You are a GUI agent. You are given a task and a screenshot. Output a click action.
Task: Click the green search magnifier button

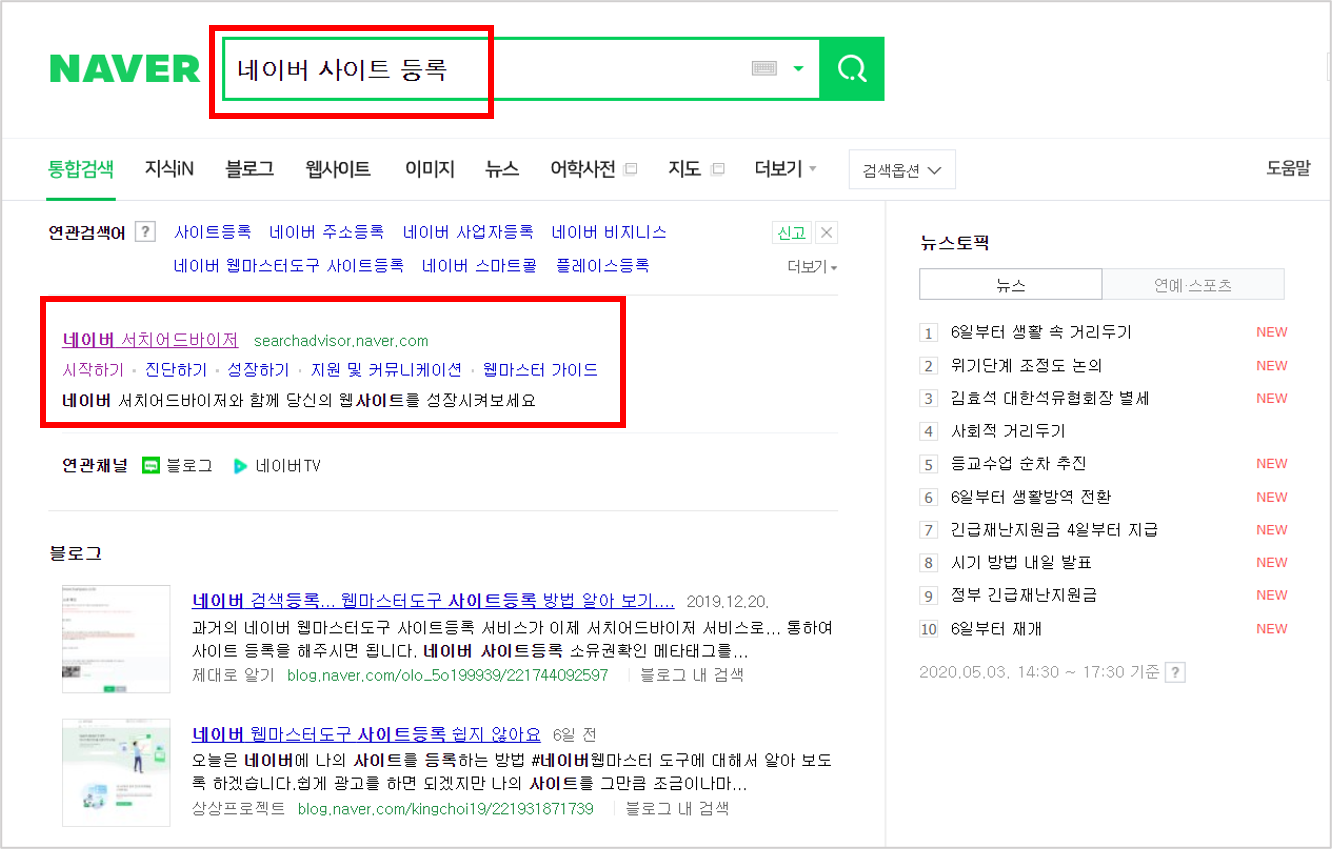[852, 69]
